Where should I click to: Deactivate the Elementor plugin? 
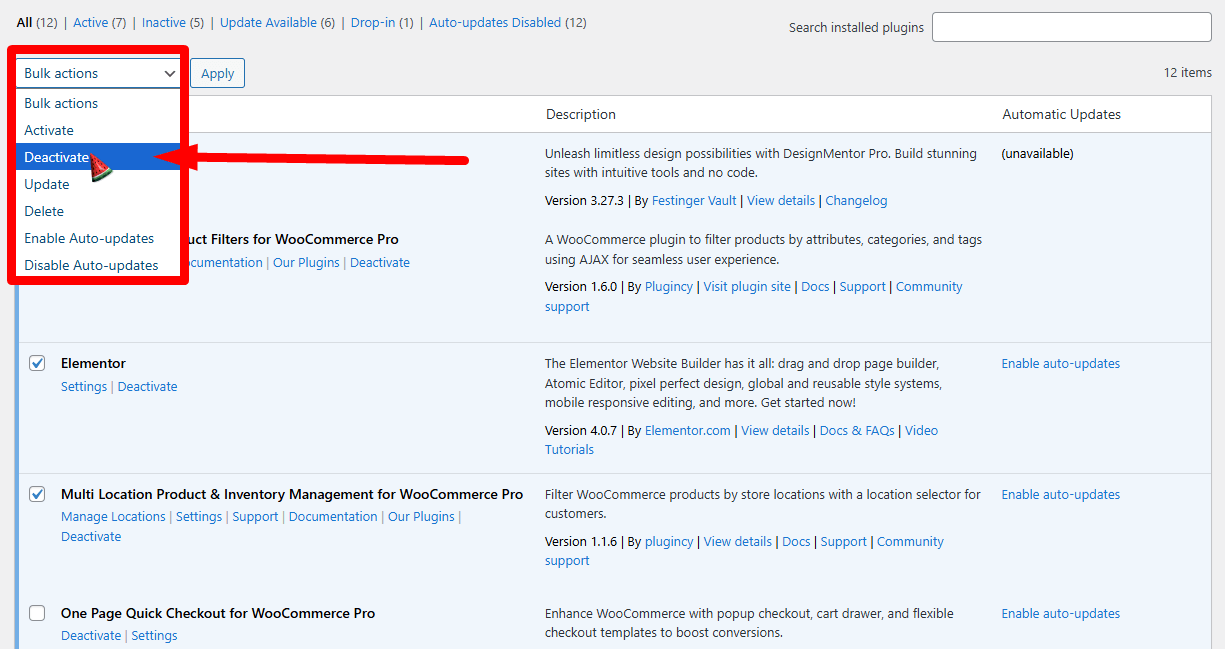[x=147, y=386]
